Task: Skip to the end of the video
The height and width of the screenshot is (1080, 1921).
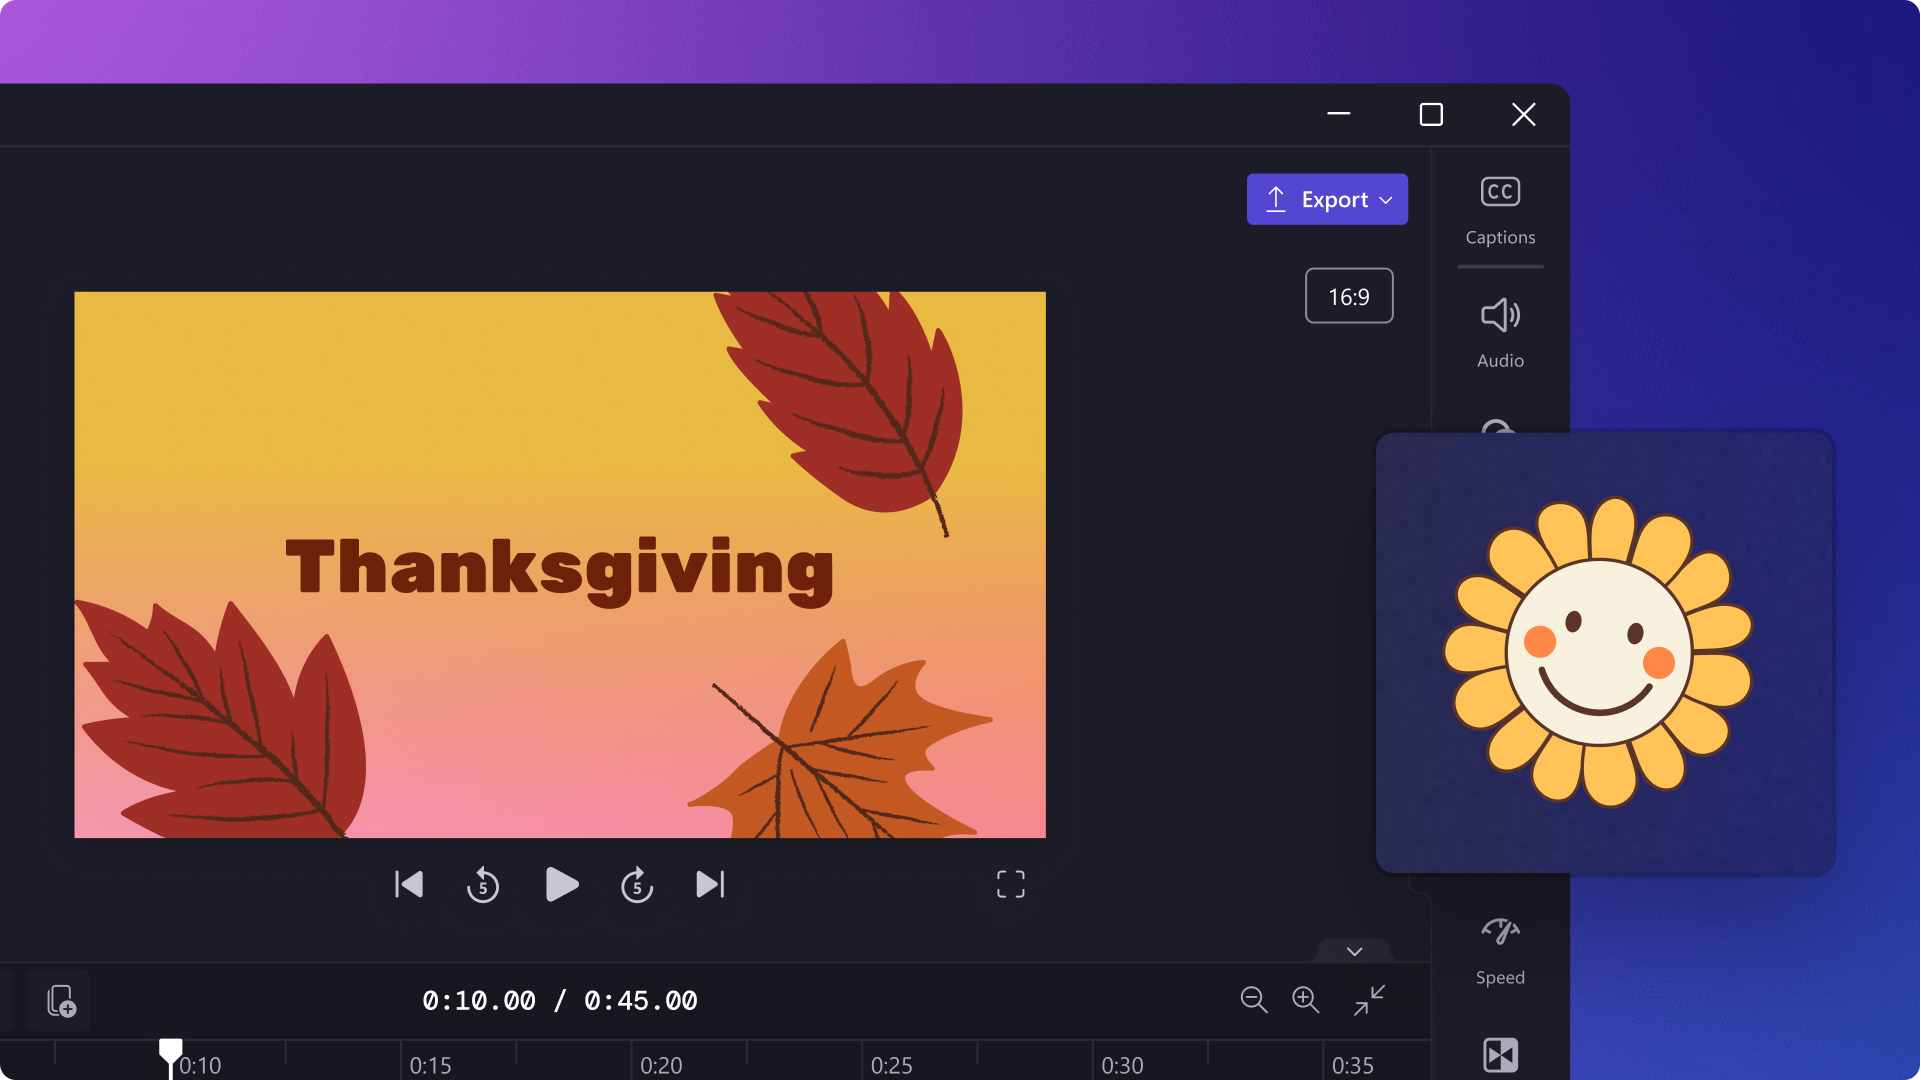Action: coord(710,885)
